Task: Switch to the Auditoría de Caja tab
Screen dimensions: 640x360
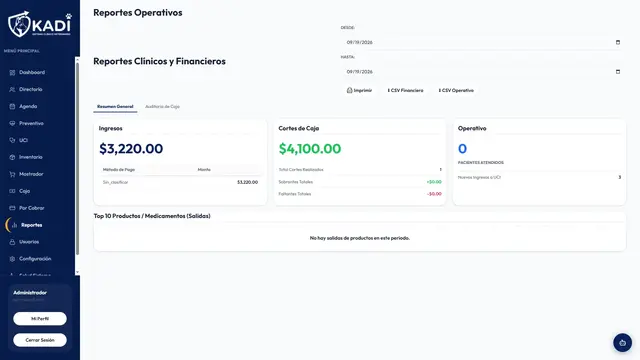Action: pyautogui.click(x=162, y=107)
